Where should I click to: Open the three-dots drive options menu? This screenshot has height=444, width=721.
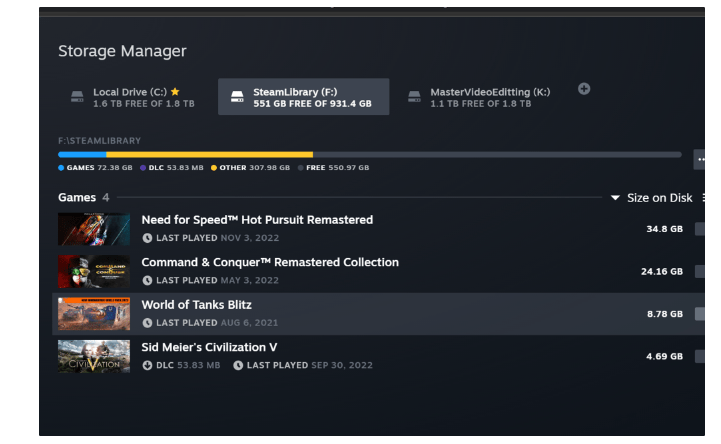pyautogui.click(x=699, y=159)
